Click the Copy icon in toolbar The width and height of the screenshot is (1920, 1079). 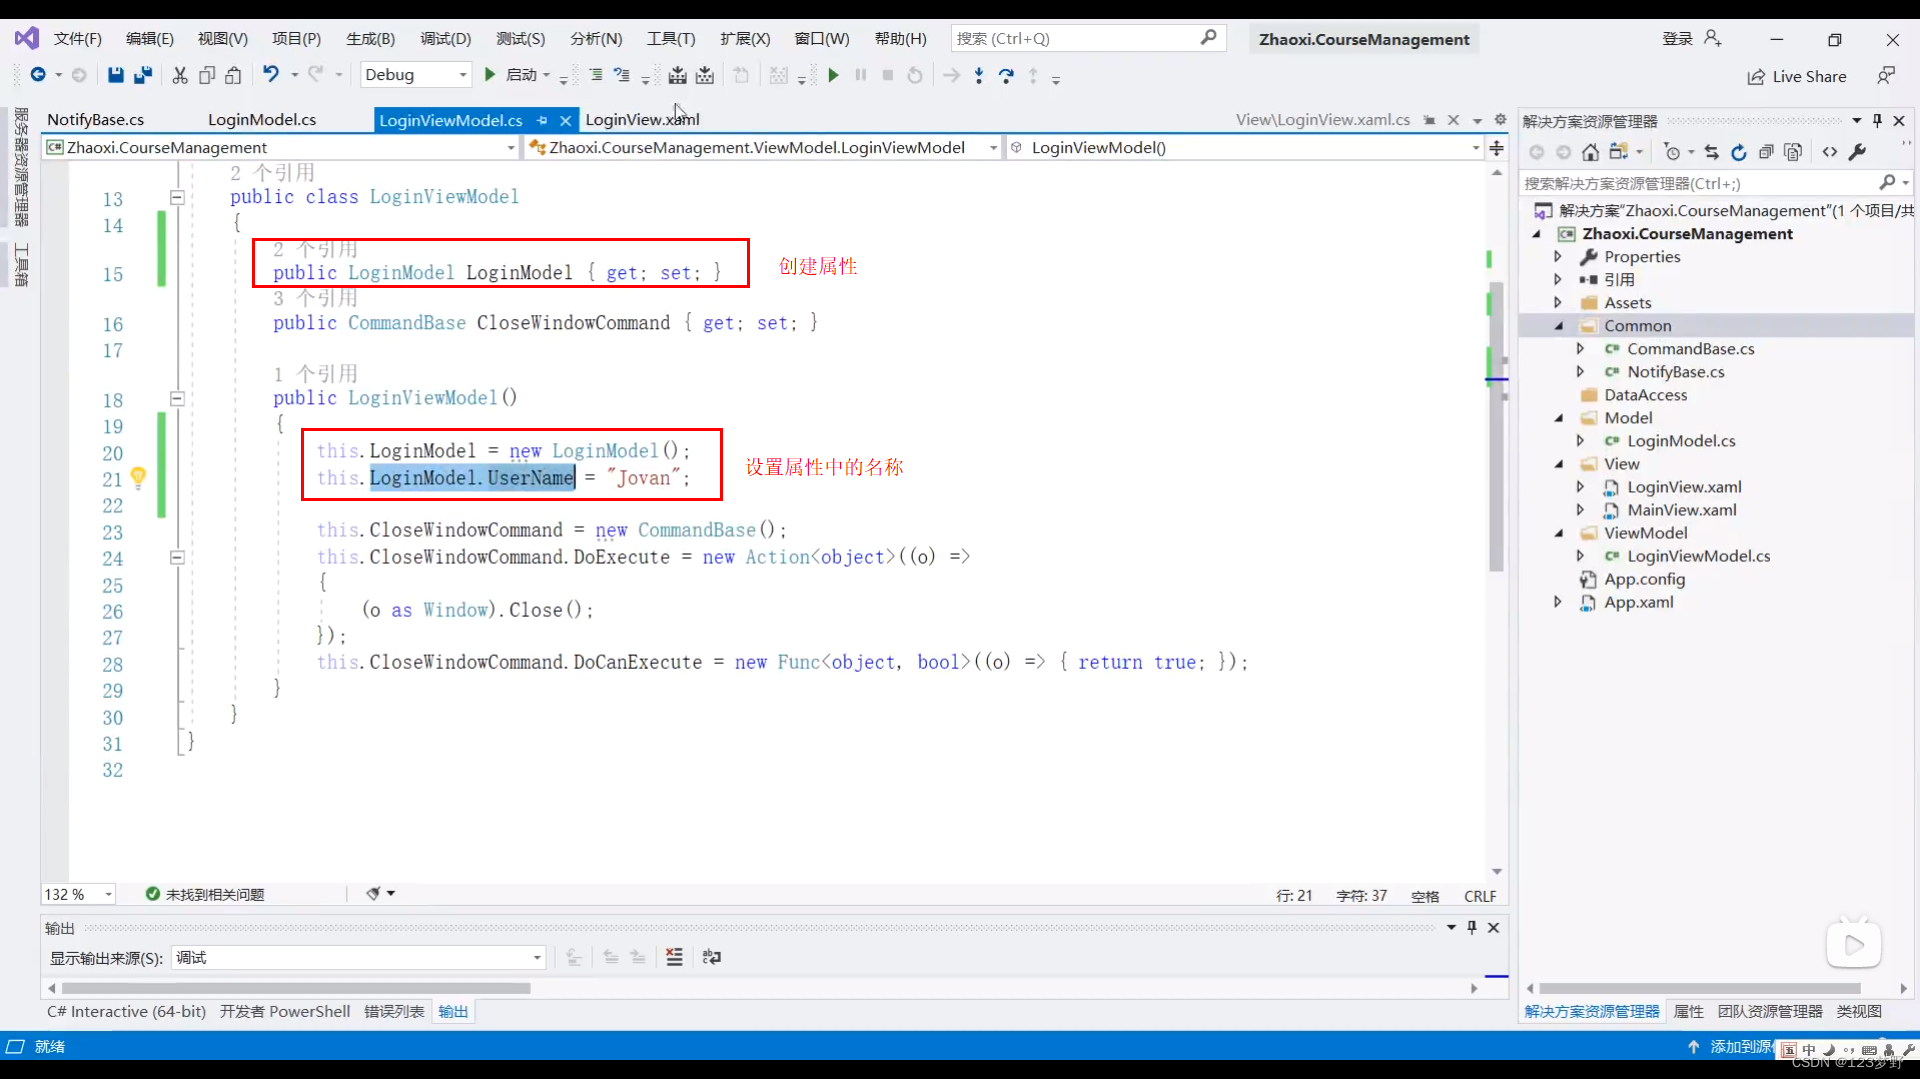207,75
